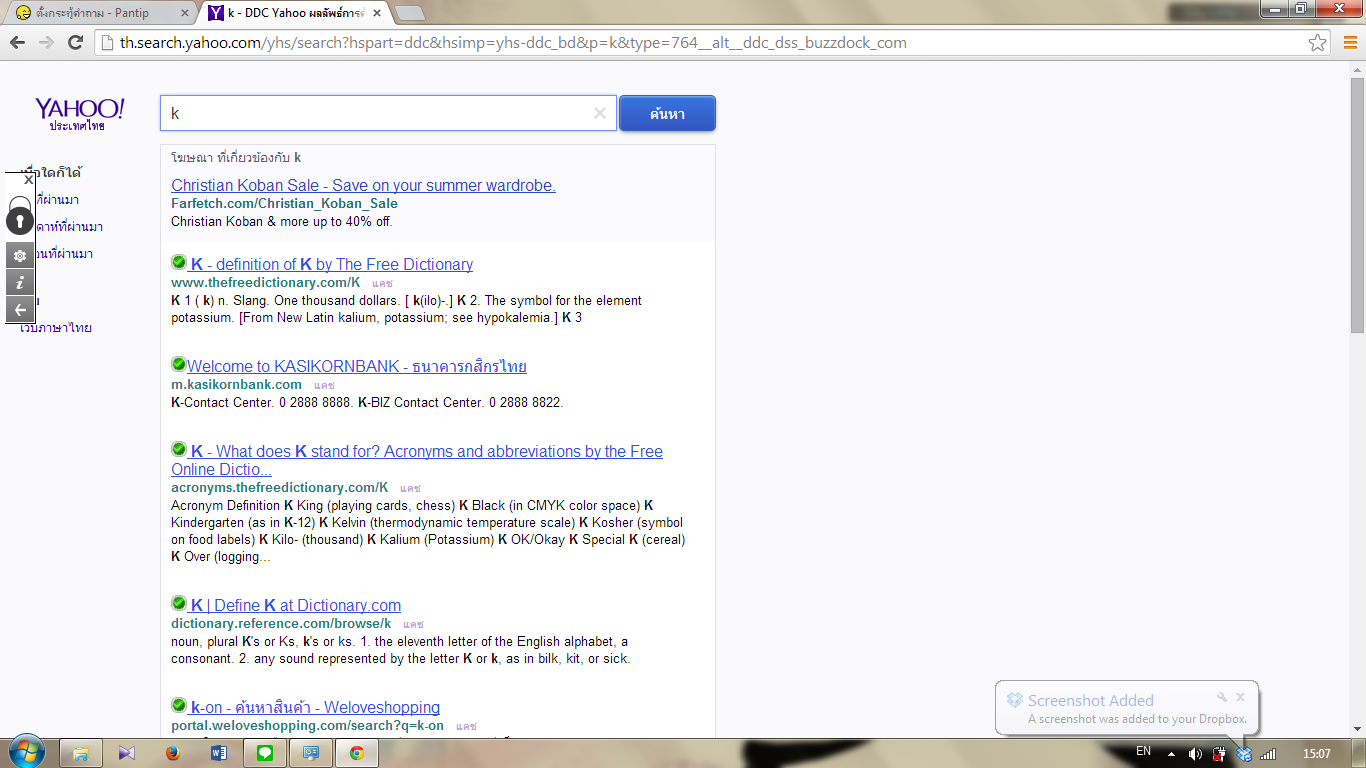Open LINE from the taskbar
Screen dimensions: 1366x768
click(x=265, y=753)
